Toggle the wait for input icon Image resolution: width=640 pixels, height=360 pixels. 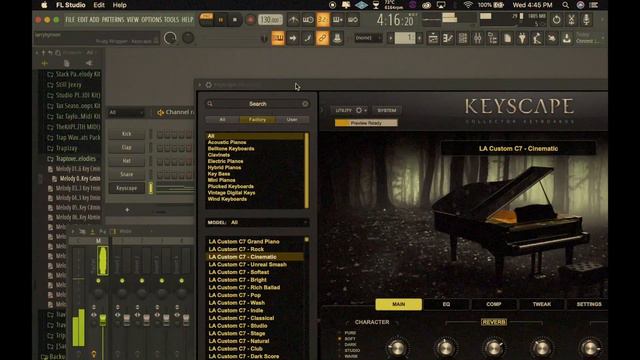pos(308,20)
